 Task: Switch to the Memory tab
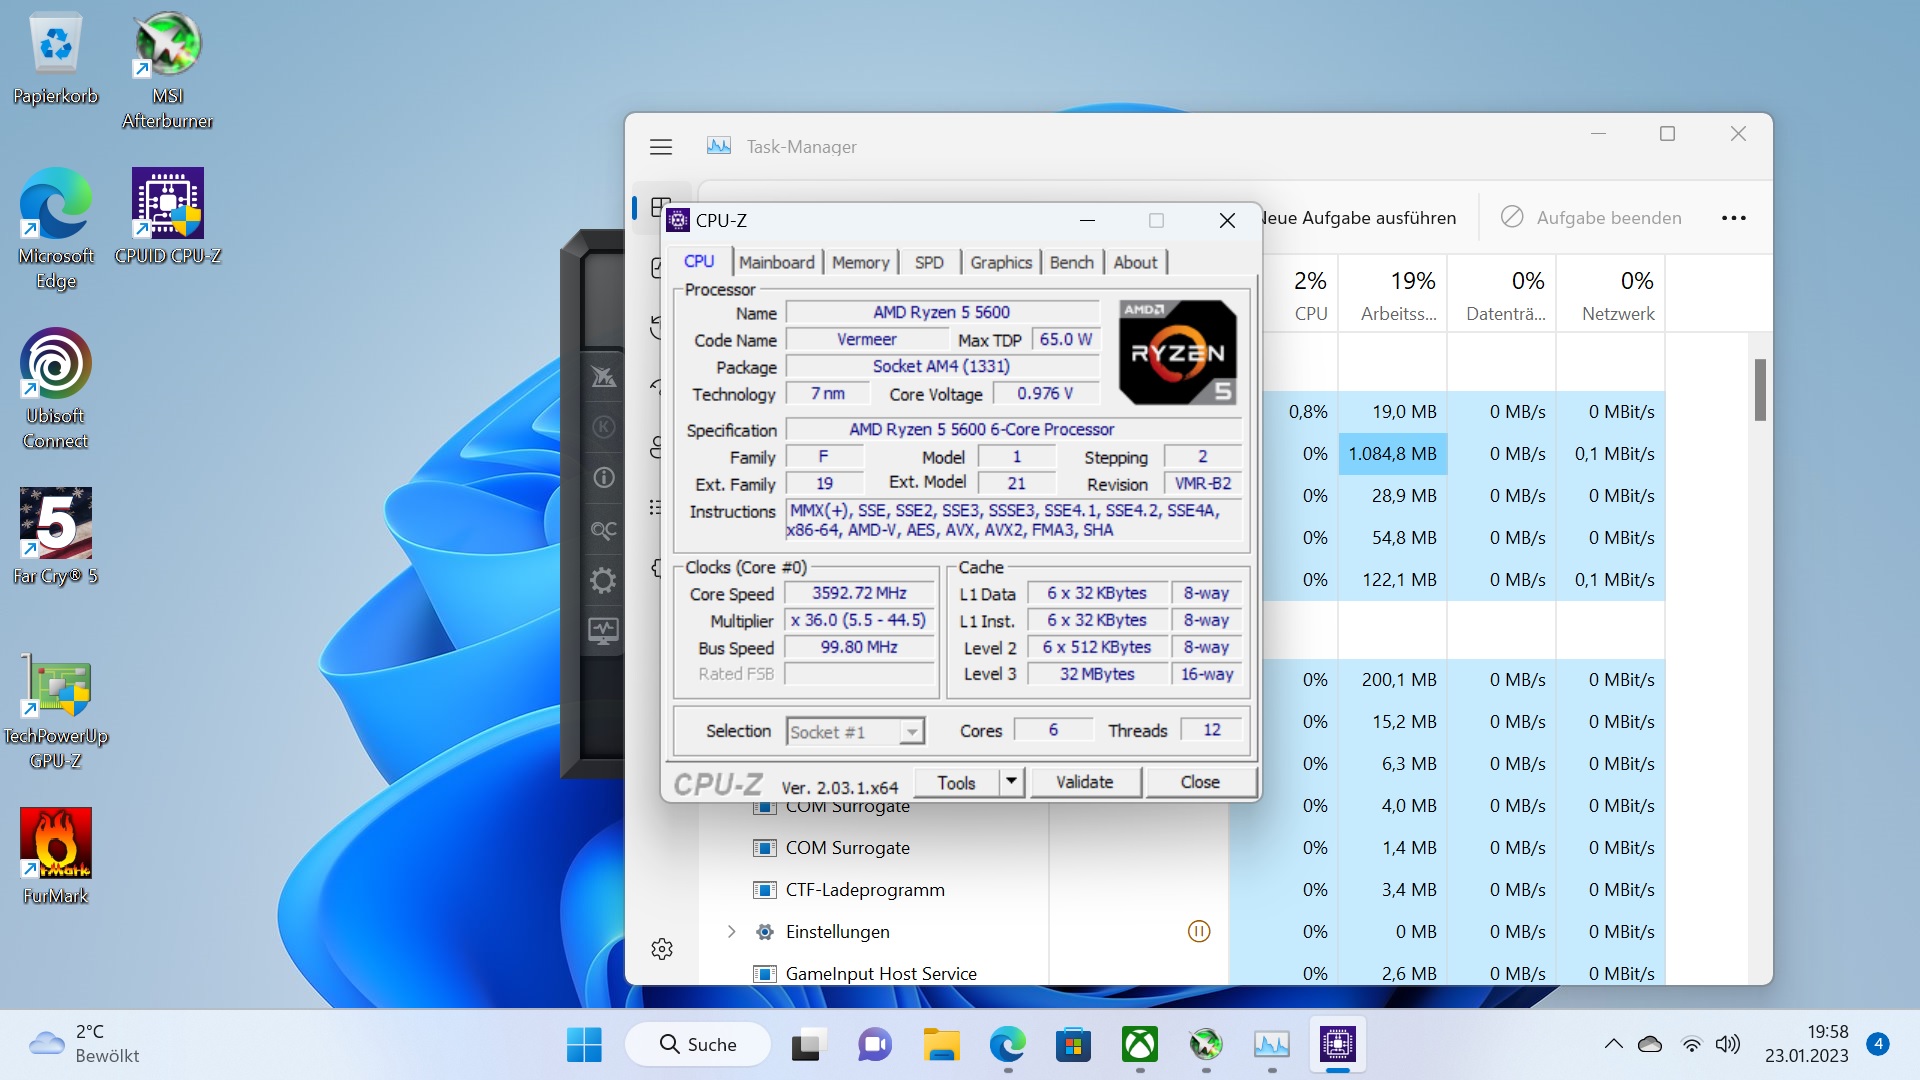coord(861,263)
